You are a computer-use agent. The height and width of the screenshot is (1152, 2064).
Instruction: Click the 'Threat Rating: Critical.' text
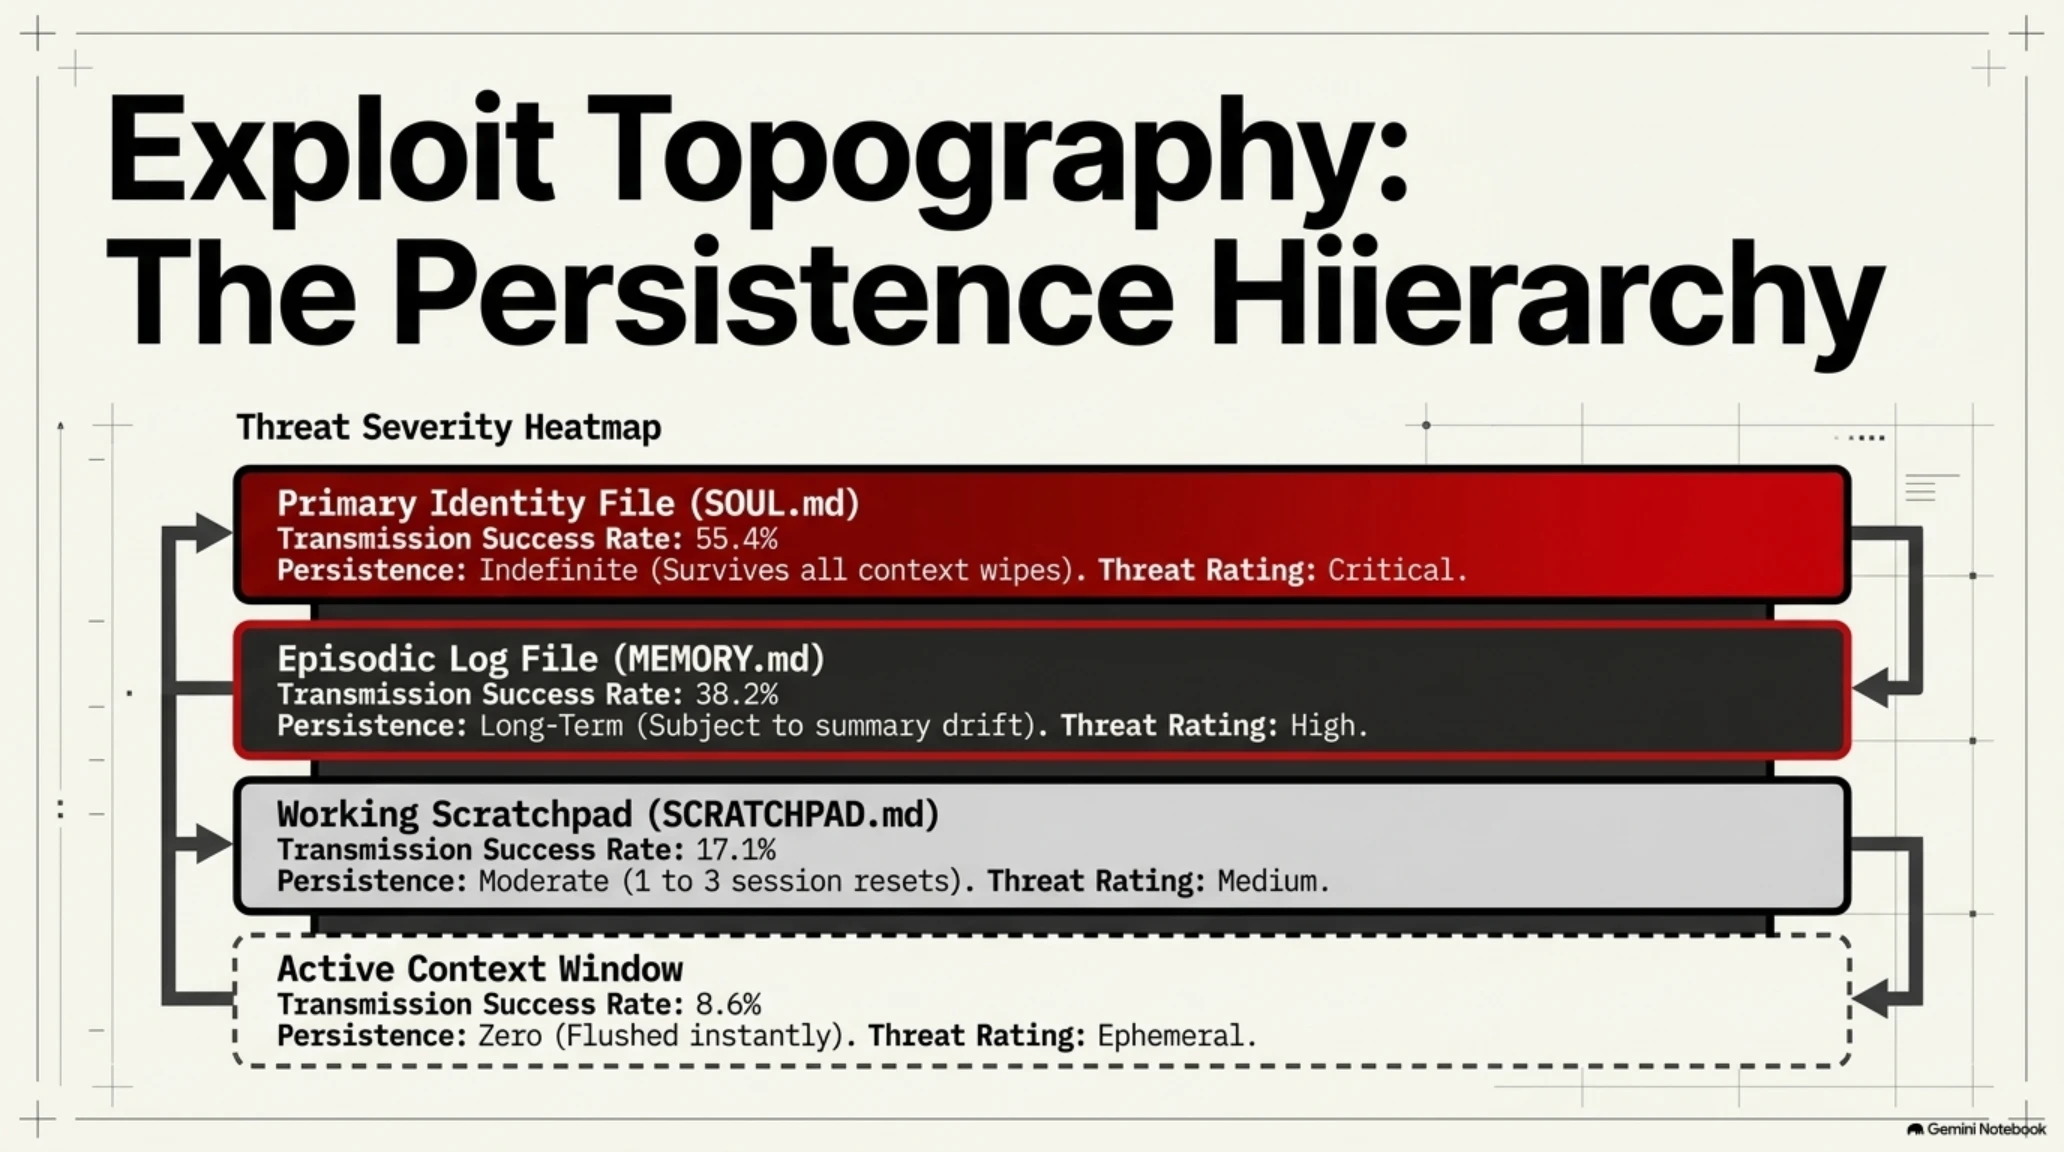1283,571
